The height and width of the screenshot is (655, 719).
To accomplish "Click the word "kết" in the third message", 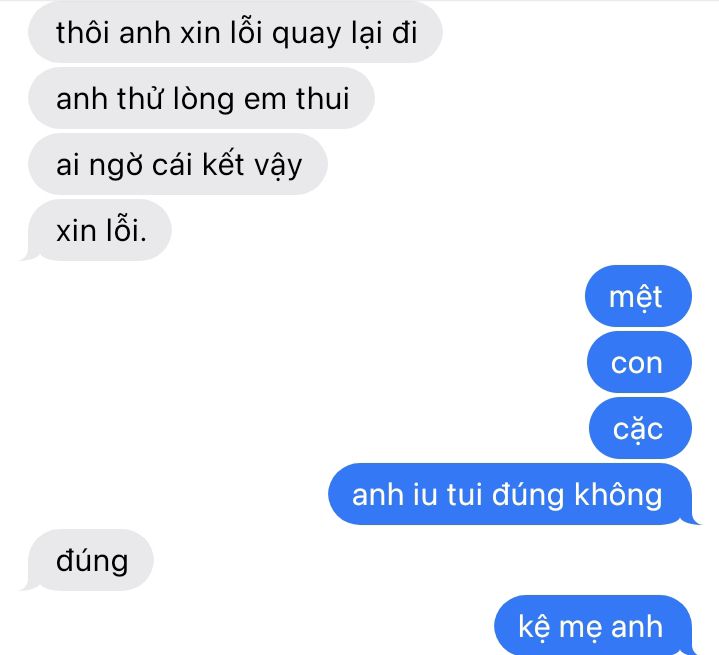I will tap(223, 163).
